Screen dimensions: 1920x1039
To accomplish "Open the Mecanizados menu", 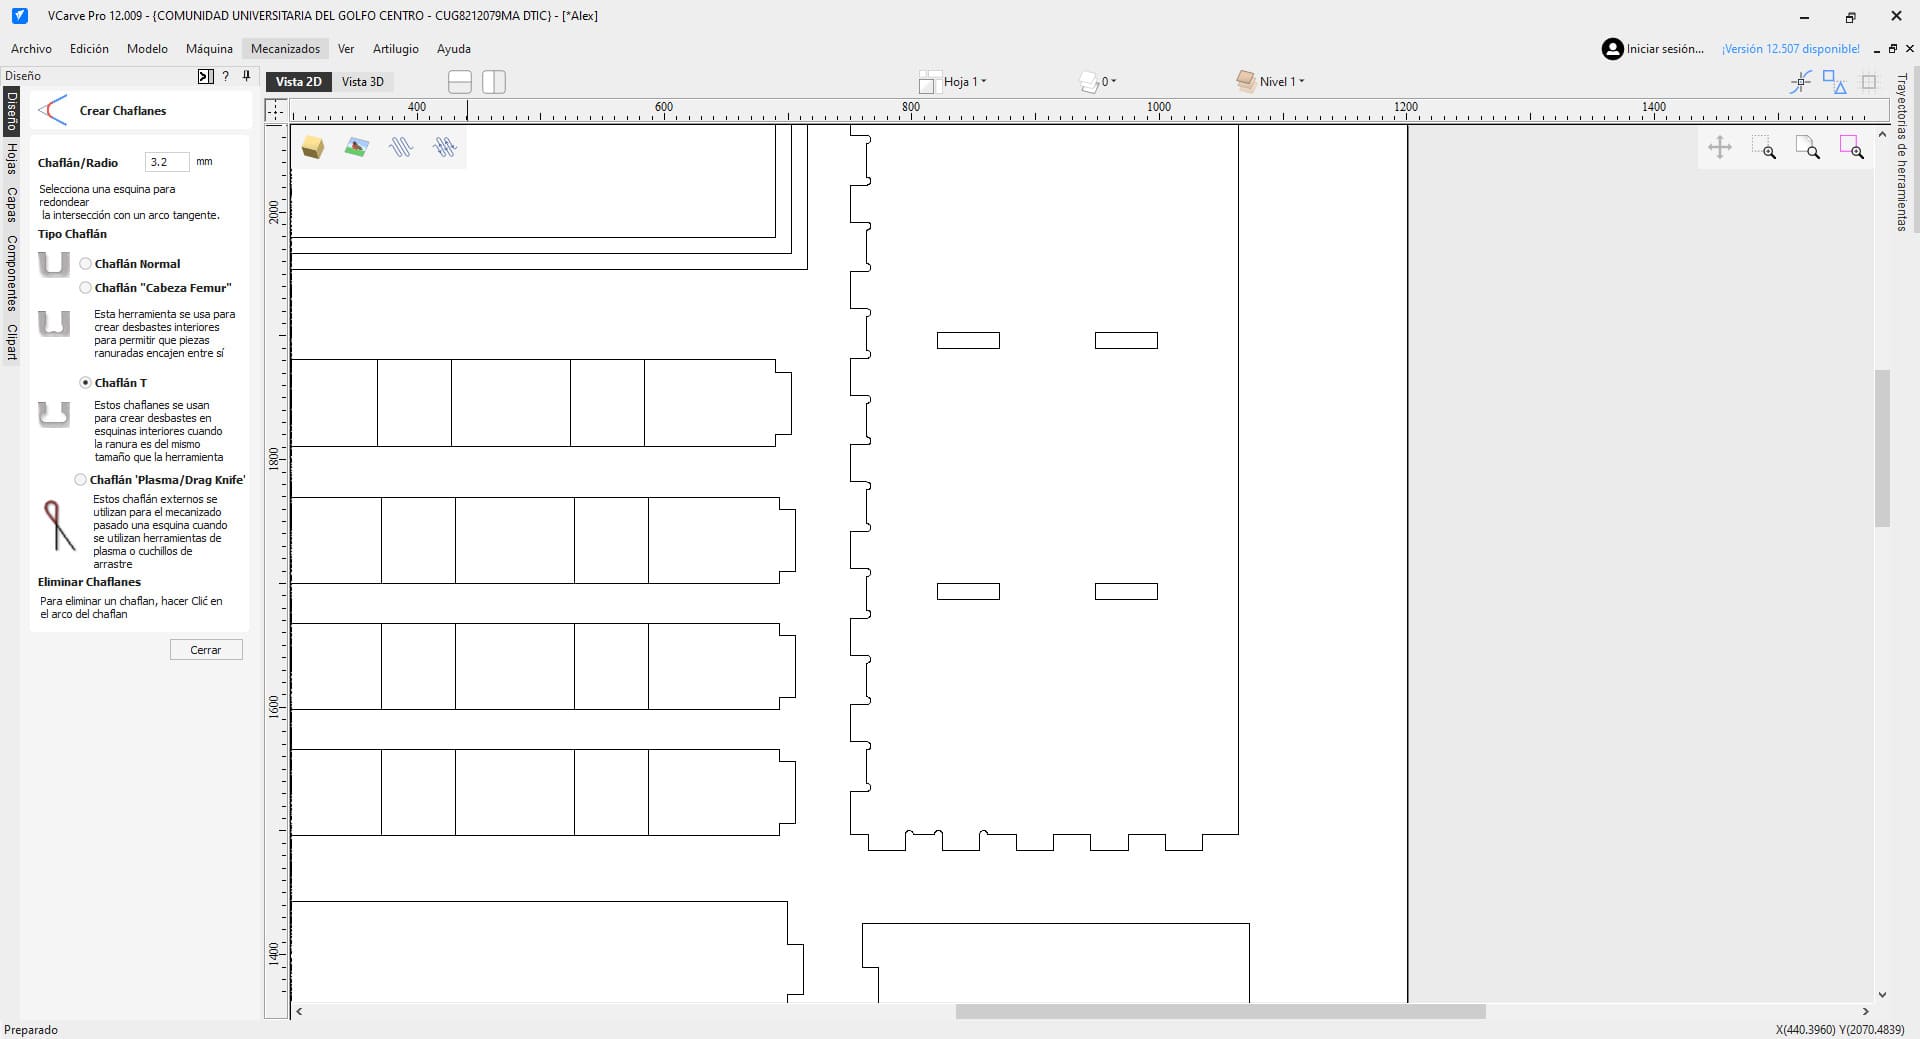I will [x=284, y=48].
